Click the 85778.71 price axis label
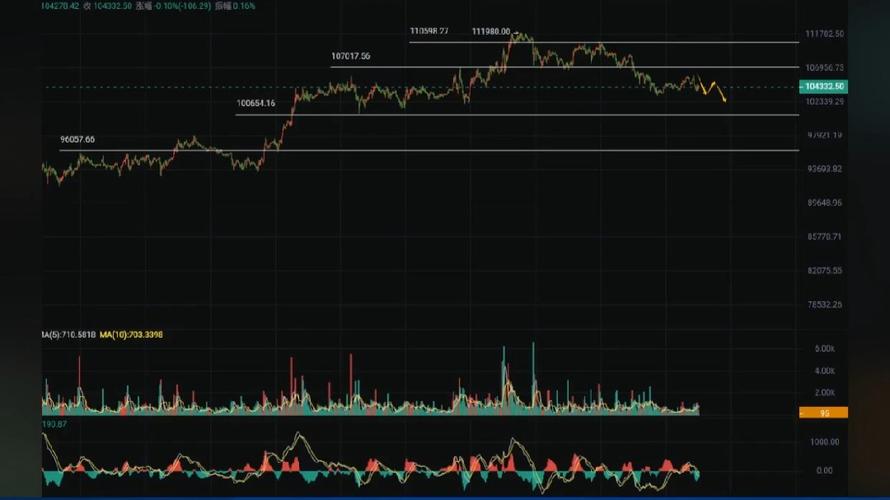 pyautogui.click(x=825, y=237)
